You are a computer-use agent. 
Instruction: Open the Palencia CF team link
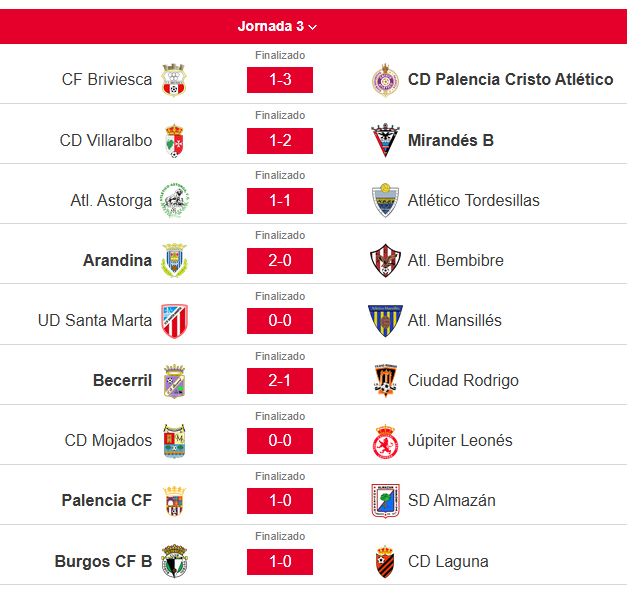(107, 500)
